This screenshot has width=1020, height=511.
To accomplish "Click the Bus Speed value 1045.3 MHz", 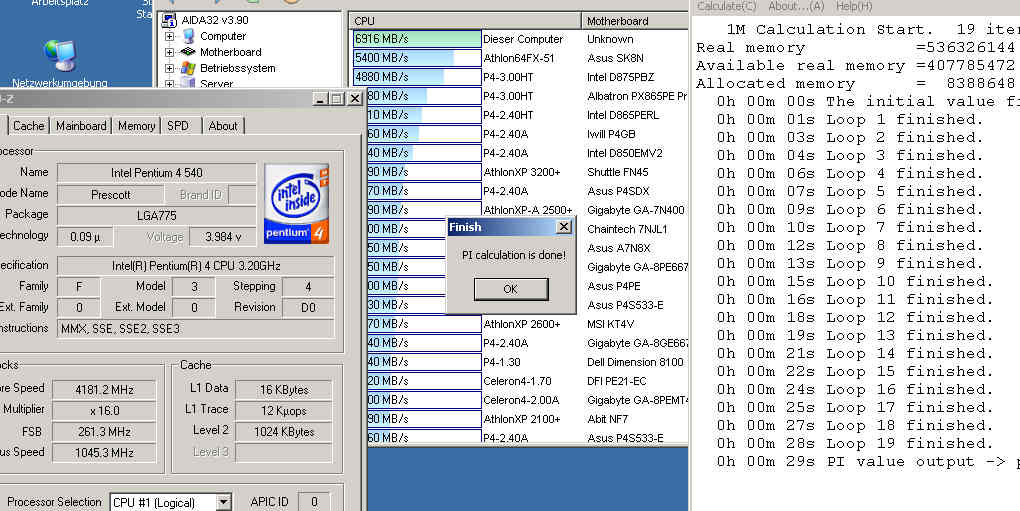I will click(104, 452).
